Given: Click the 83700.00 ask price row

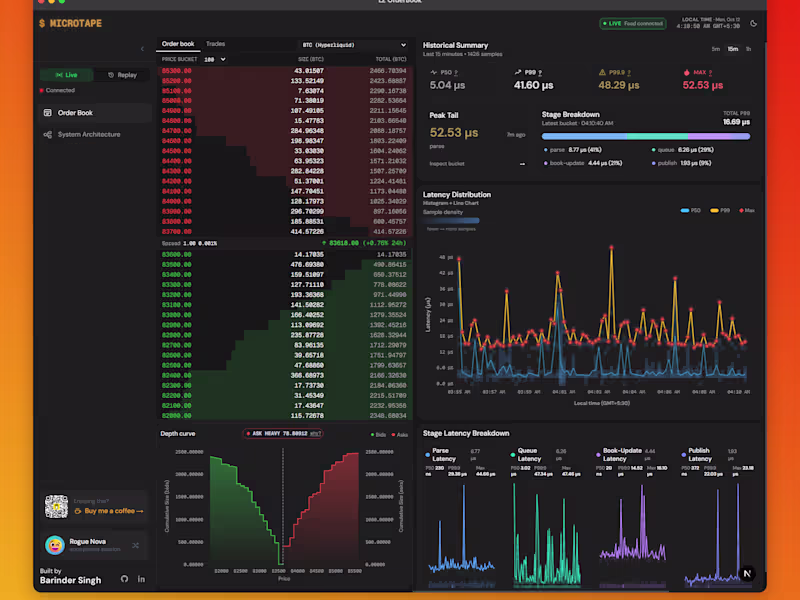Looking at the screenshot, I should [x=284, y=232].
